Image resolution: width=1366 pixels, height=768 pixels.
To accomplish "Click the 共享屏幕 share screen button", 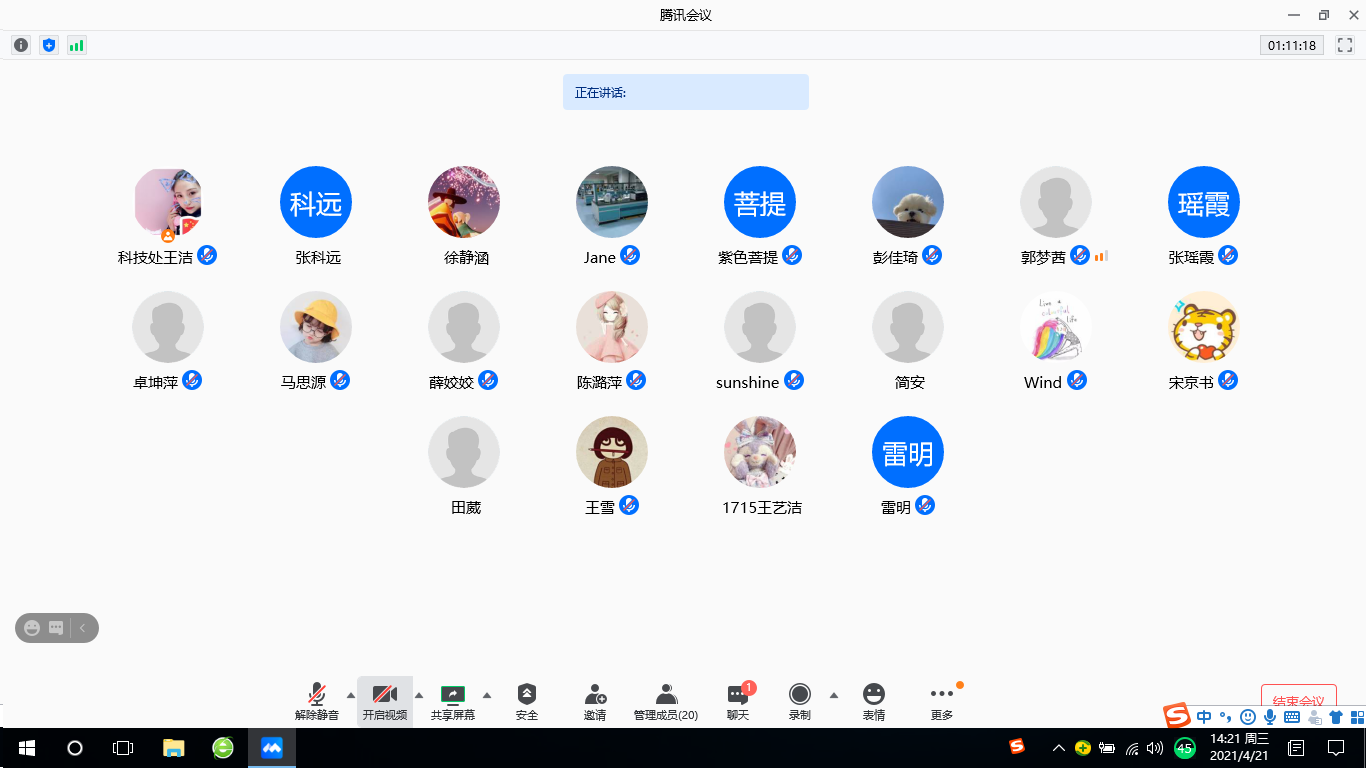I will [x=453, y=701].
